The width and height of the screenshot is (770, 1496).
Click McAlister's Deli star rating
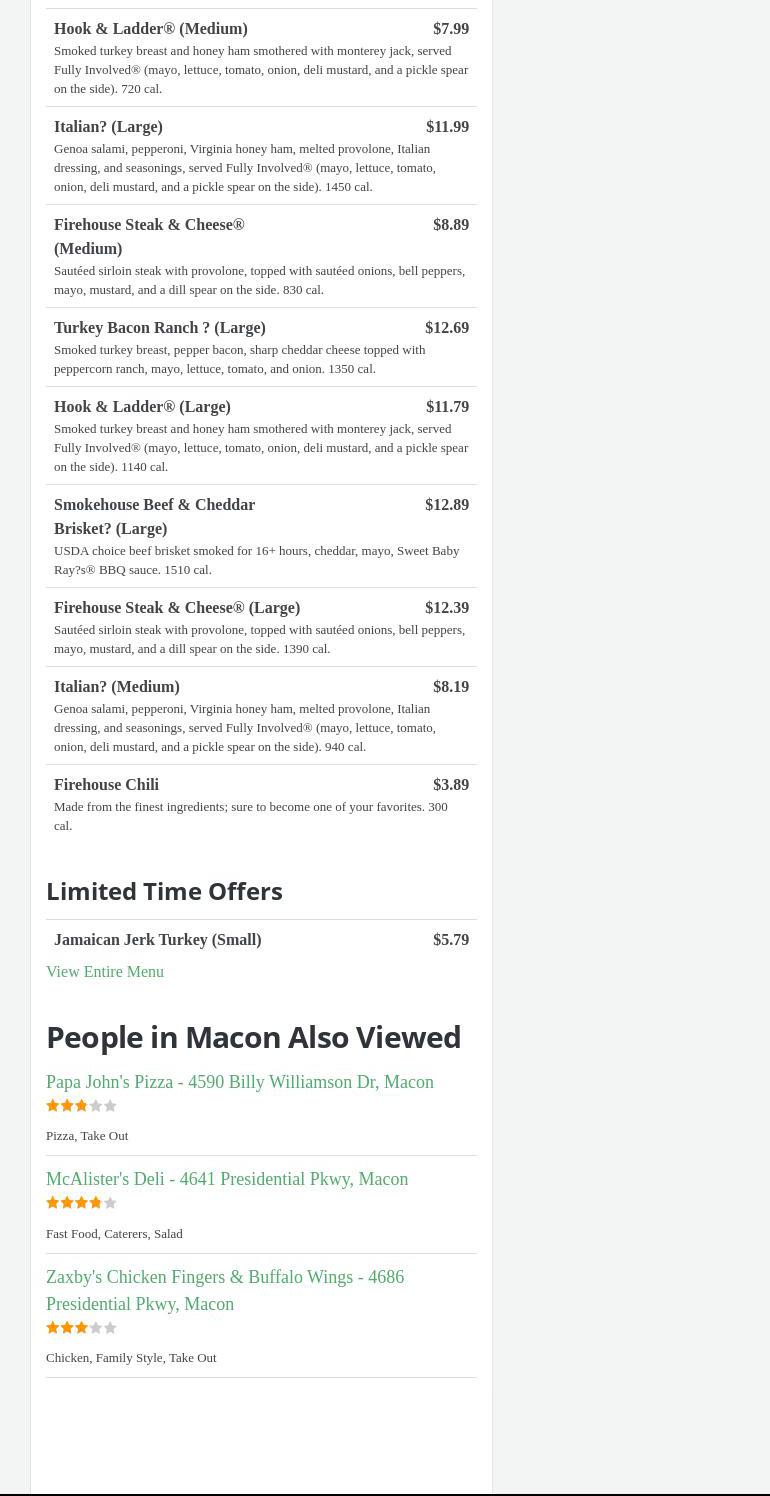click(82, 1203)
